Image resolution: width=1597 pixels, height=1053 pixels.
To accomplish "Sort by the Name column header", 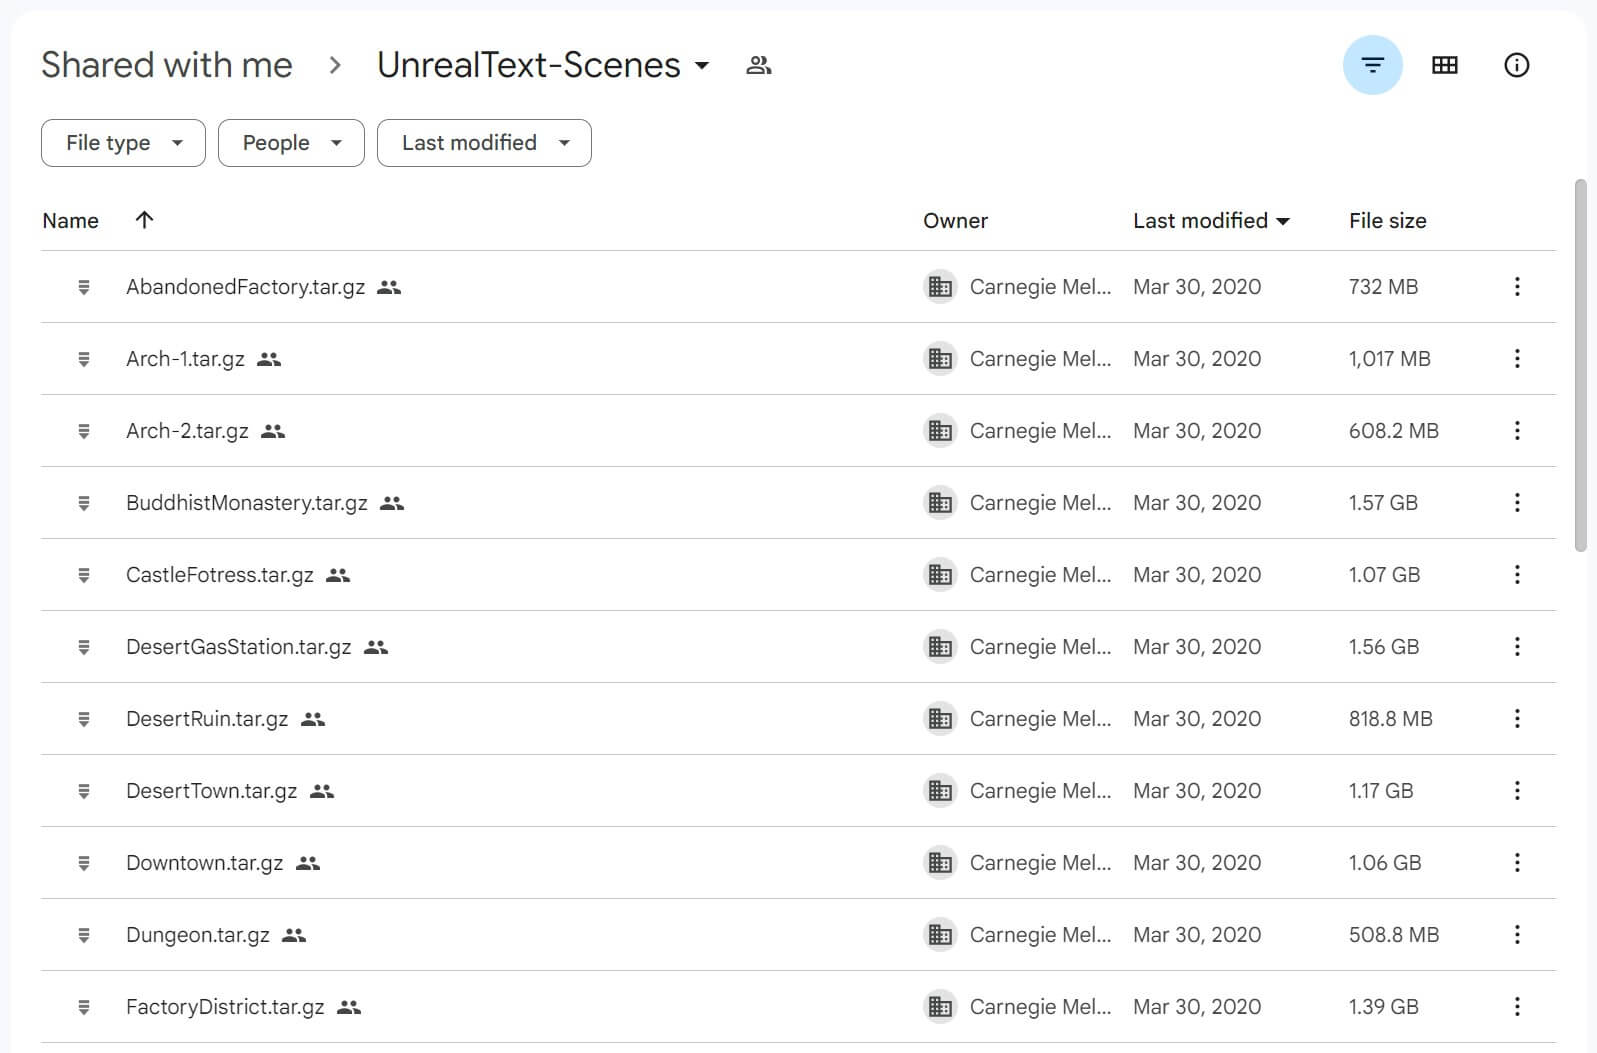I will tap(70, 221).
